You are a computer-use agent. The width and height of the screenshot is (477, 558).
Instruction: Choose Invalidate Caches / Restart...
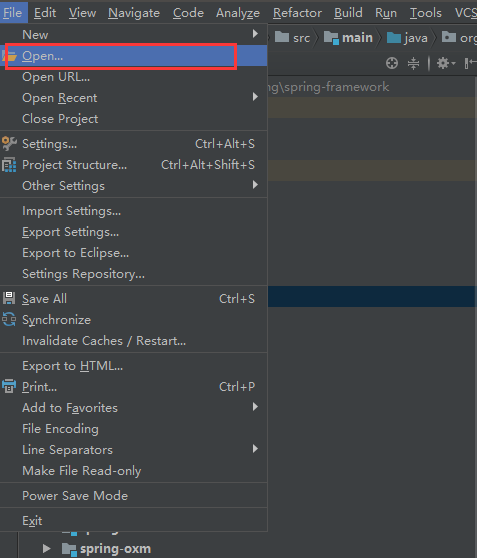pyautogui.click(x=133, y=341)
